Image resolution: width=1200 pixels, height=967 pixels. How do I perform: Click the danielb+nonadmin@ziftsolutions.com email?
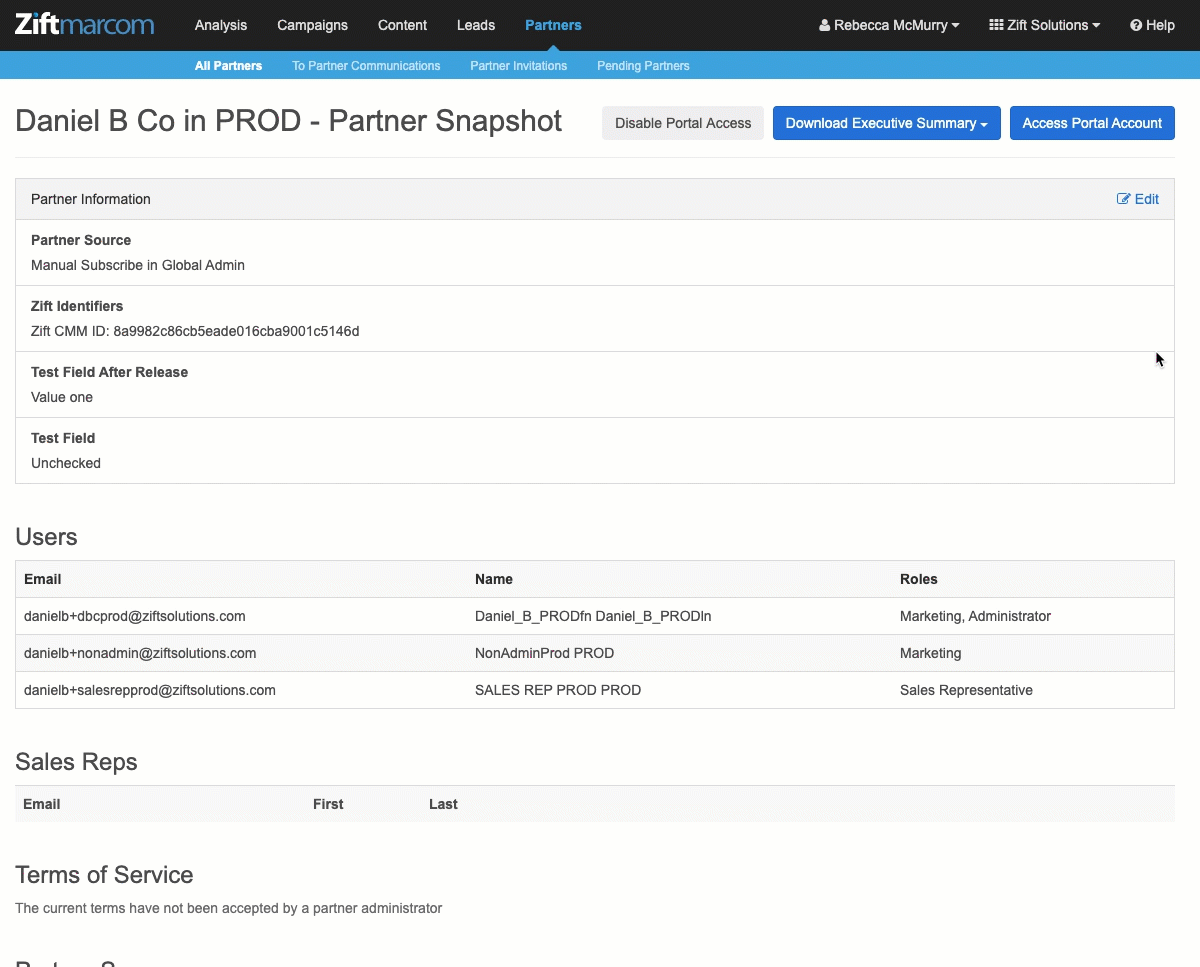point(140,653)
